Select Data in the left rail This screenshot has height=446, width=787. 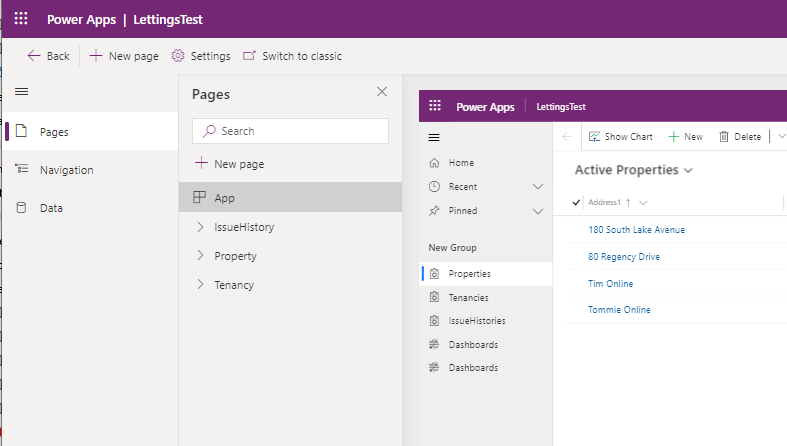tap(90, 208)
